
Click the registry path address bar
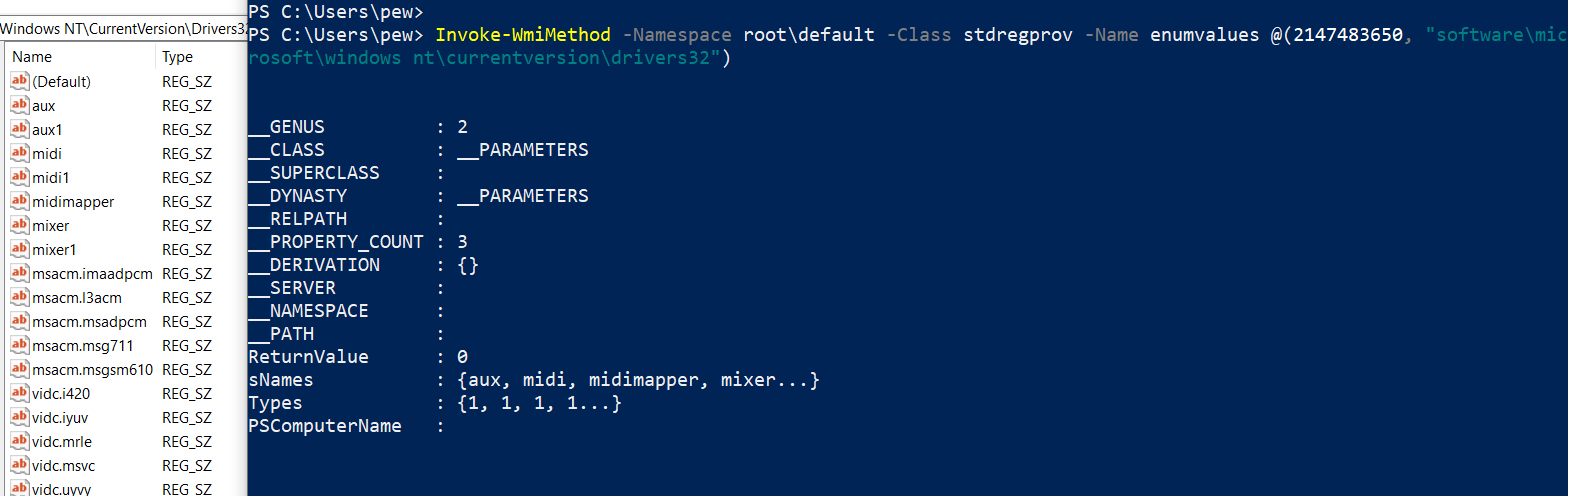coord(123,28)
